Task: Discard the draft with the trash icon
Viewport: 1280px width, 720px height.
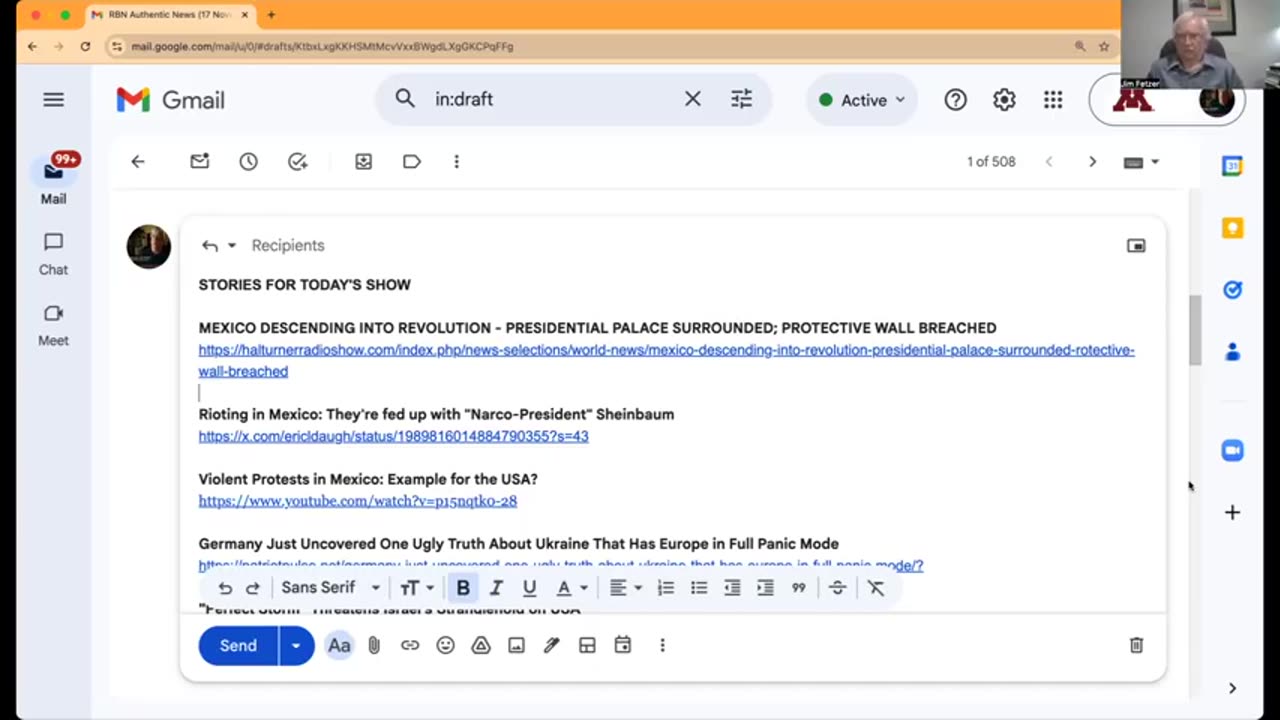Action: point(1136,646)
